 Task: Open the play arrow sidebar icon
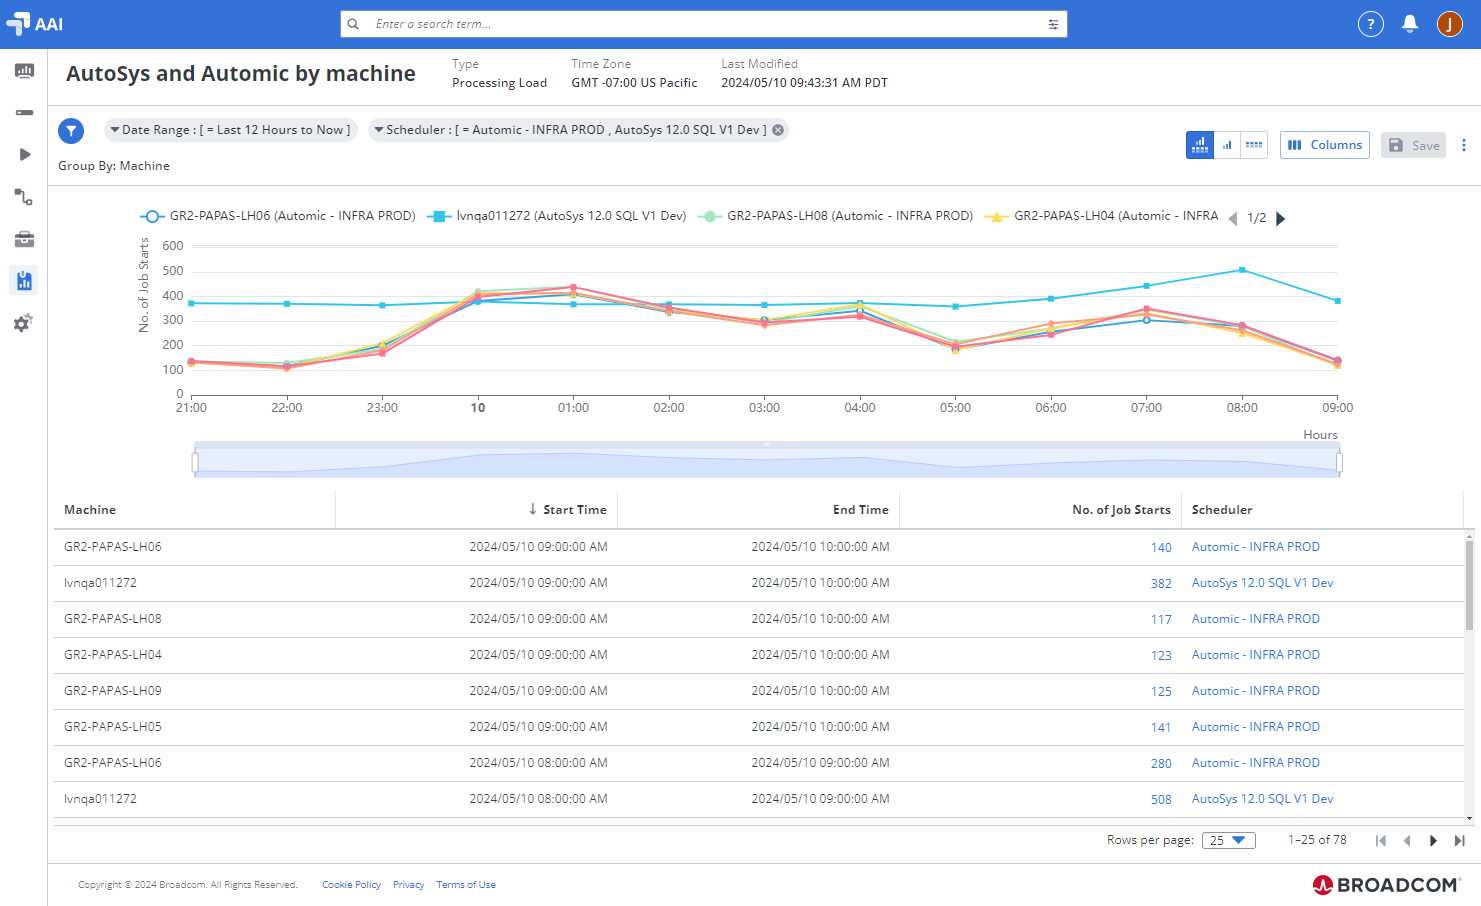tap(24, 155)
